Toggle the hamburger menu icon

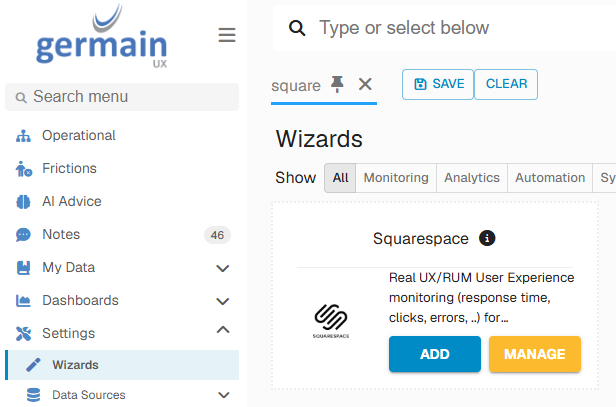point(227,35)
